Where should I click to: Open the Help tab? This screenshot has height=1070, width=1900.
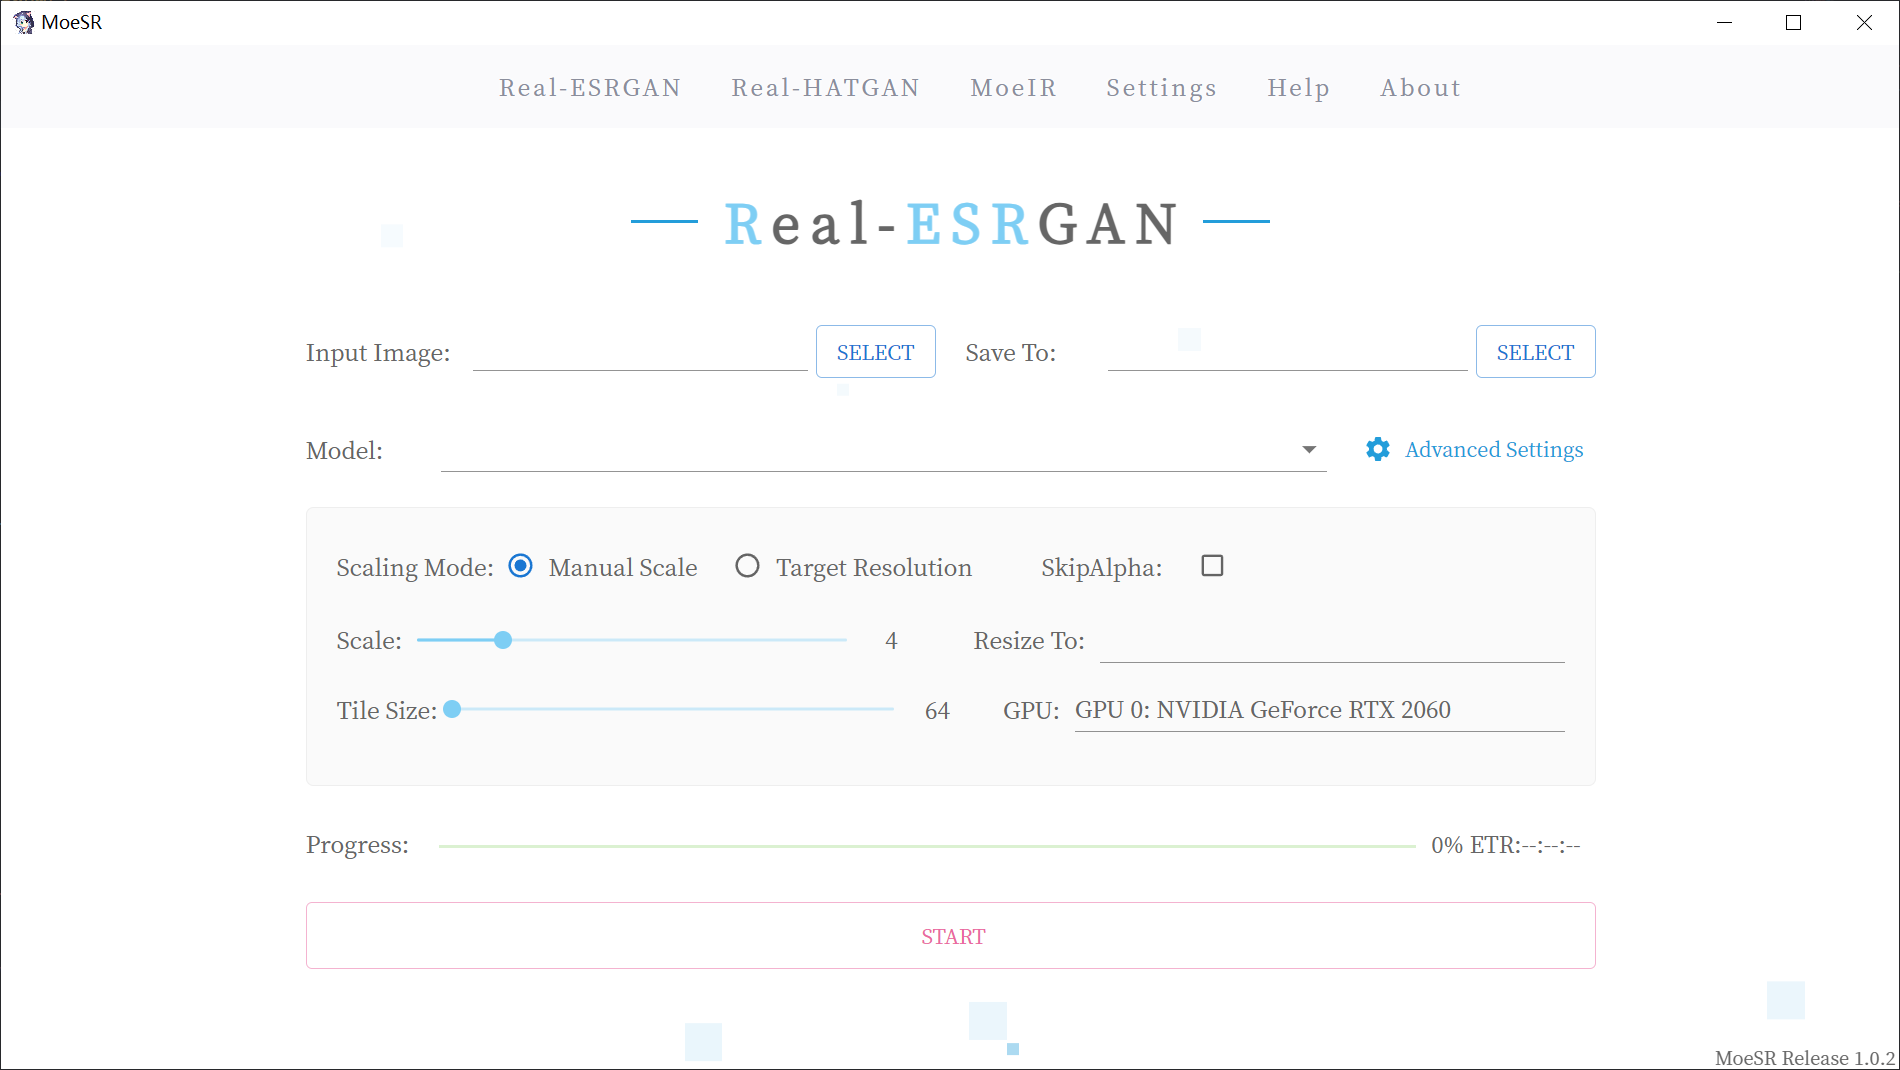[1298, 88]
